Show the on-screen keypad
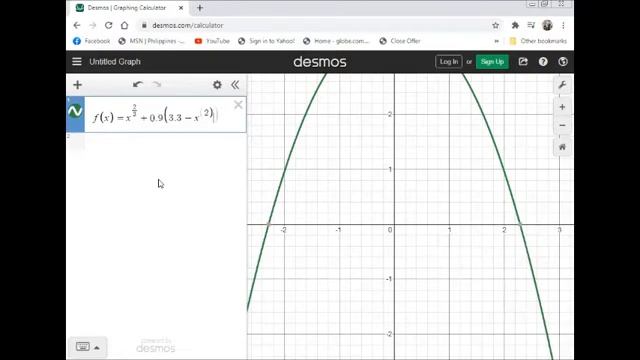 coord(83,347)
